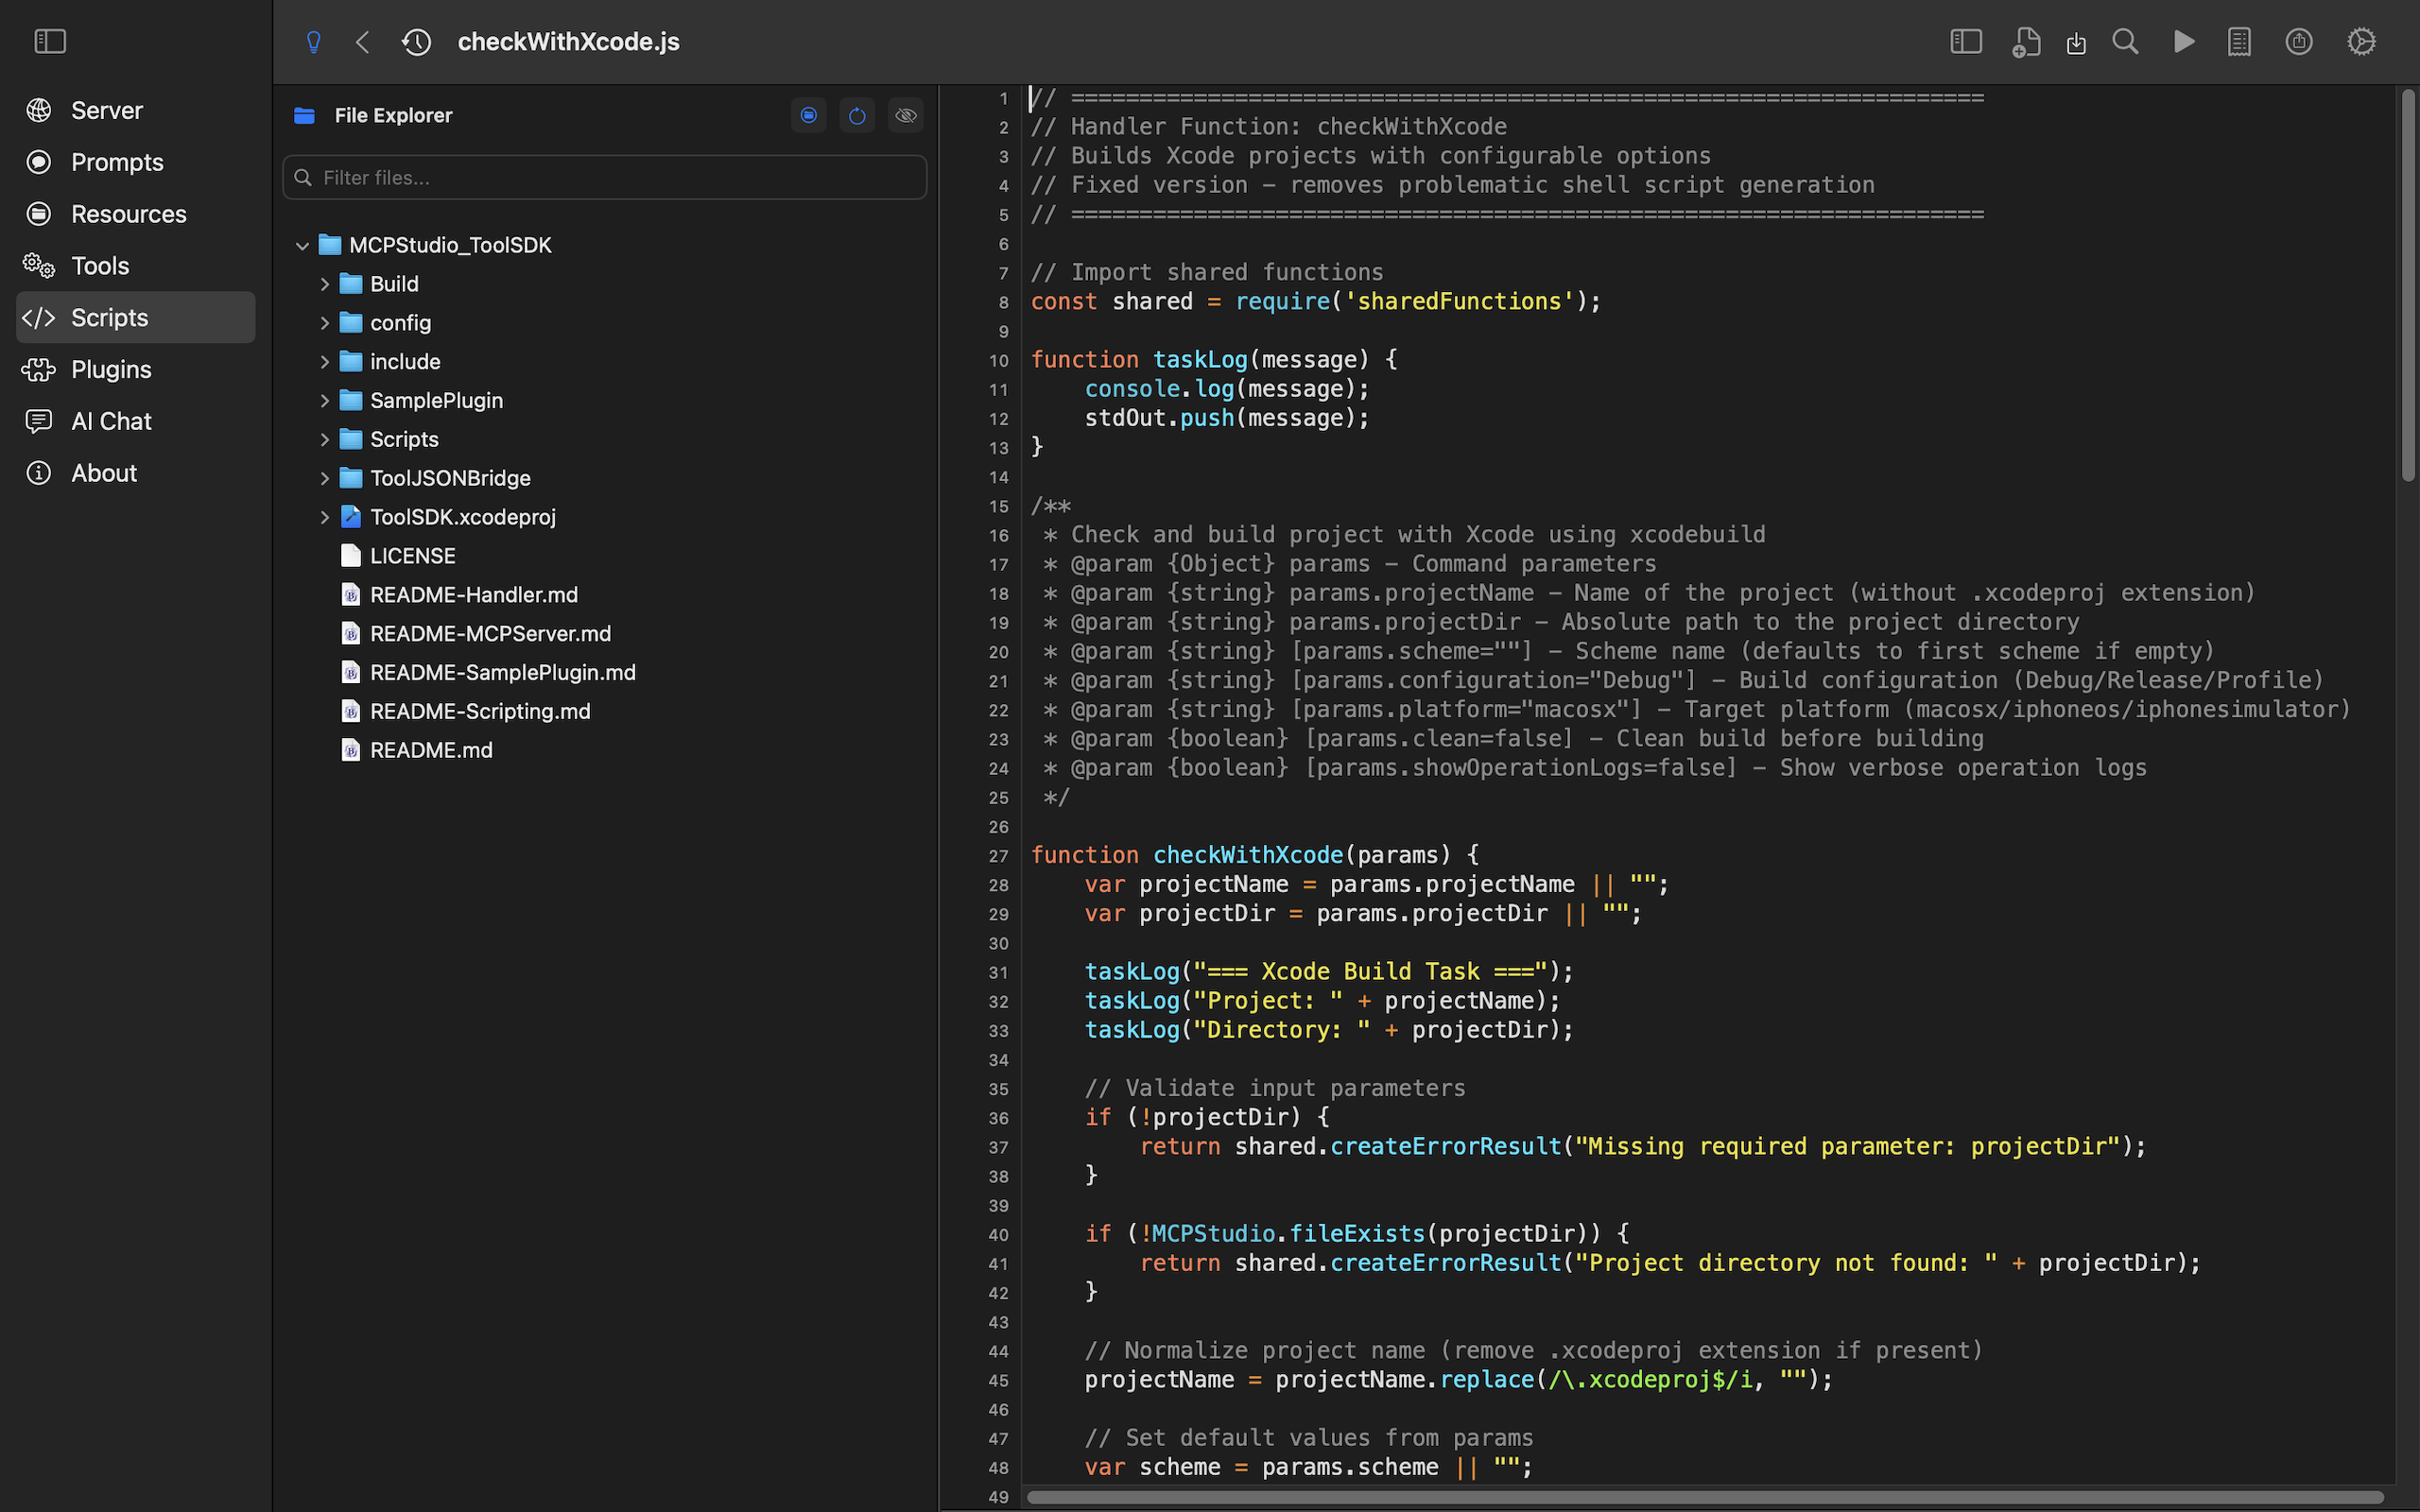Screen dimensions: 2420x1512
Task: Expand the Build folder
Action: 324,284
